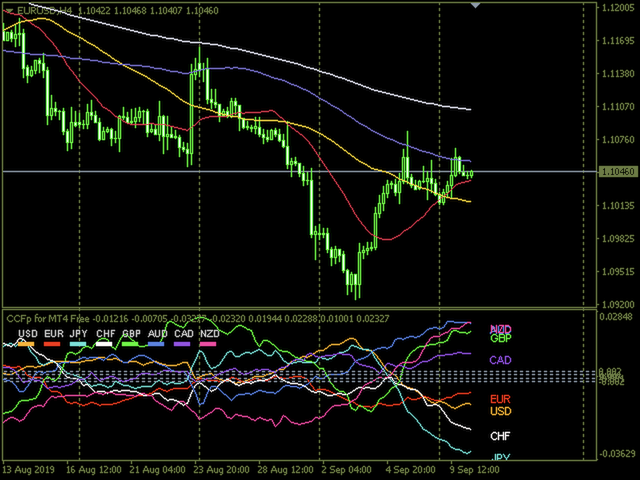The width and height of the screenshot is (640, 480).
Task: Select the cyan JPY legend swatch
Action: click(79, 343)
